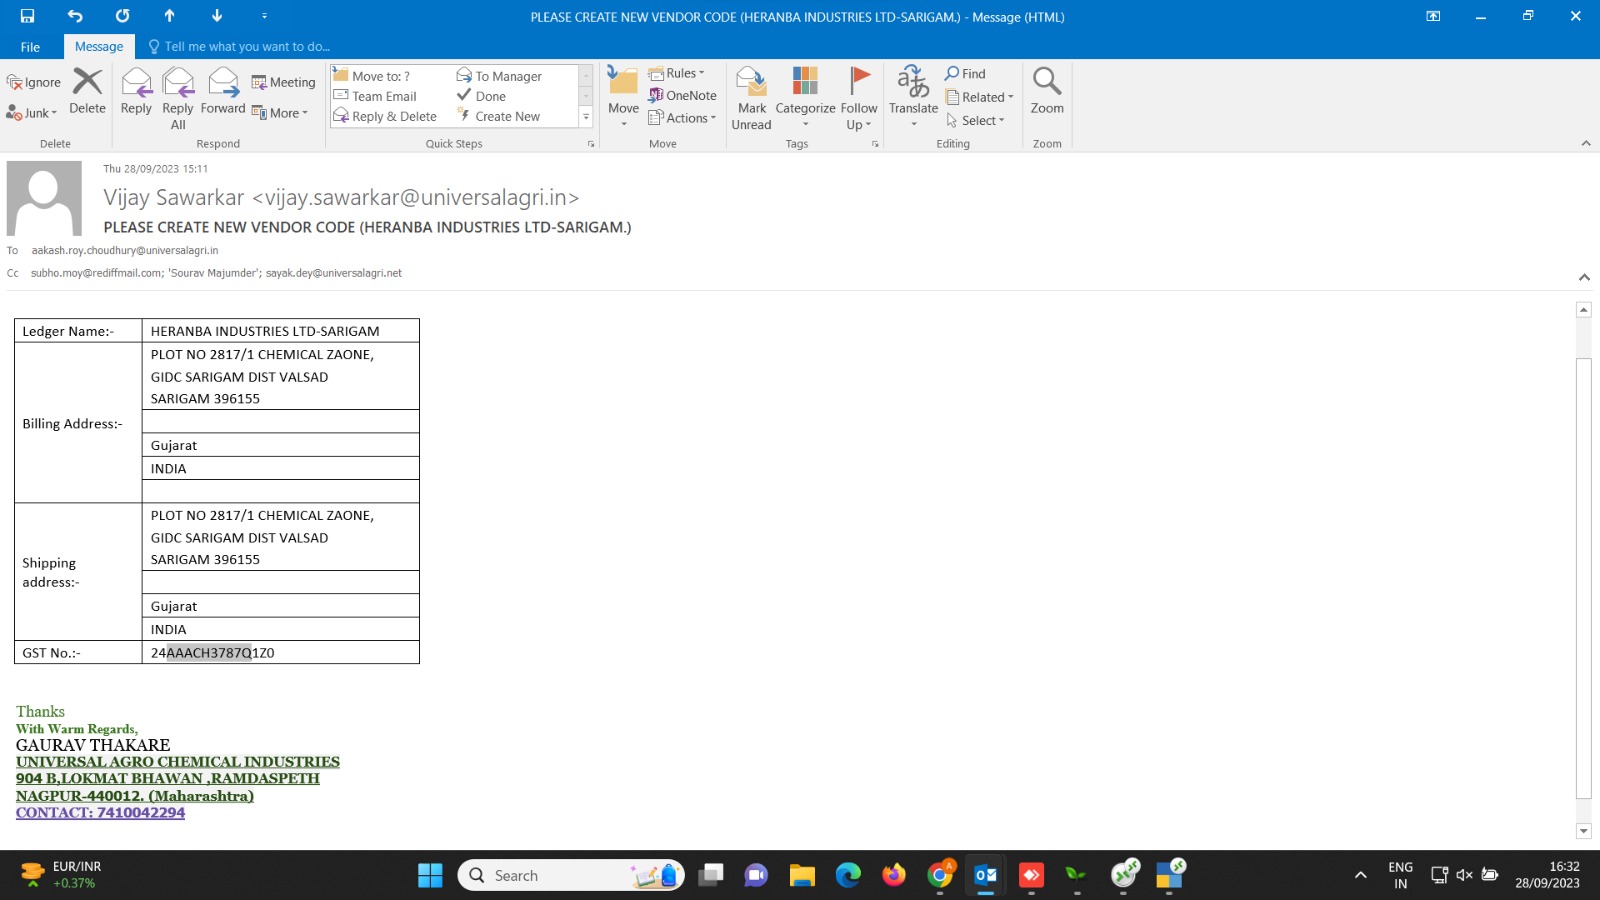Forward this email message
Viewport: 1600px width, 900px height.
[222, 92]
